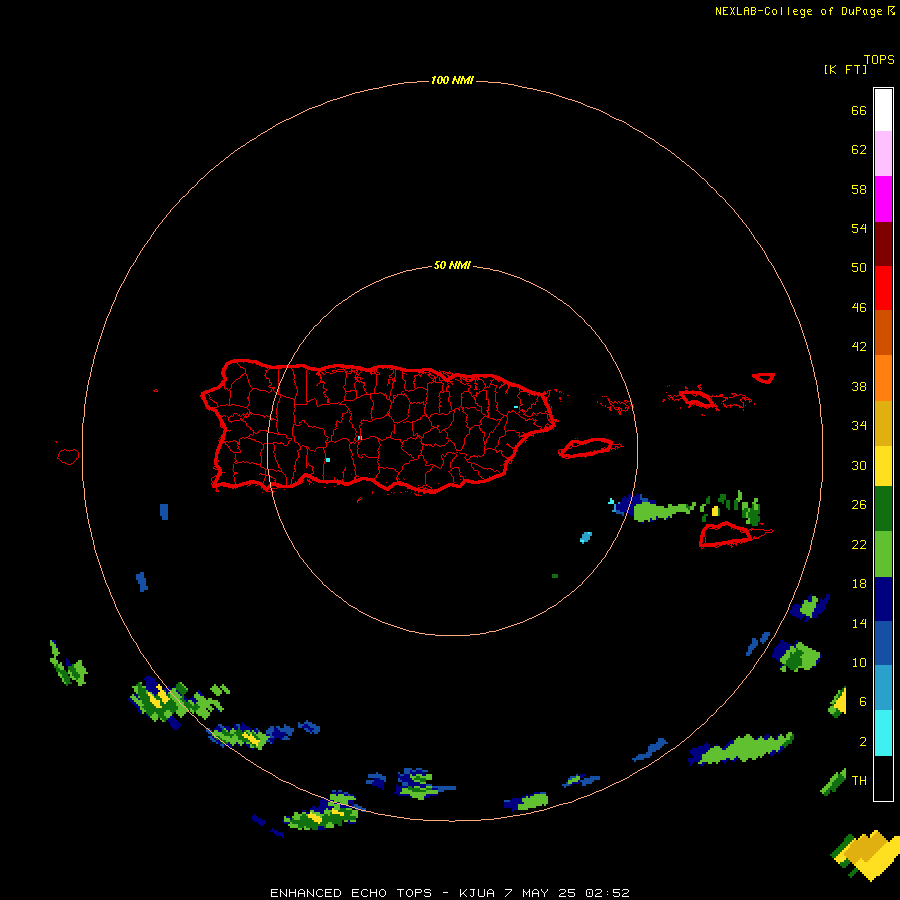Pick the bright red legend band
The image size is (900, 900).
pos(883,288)
